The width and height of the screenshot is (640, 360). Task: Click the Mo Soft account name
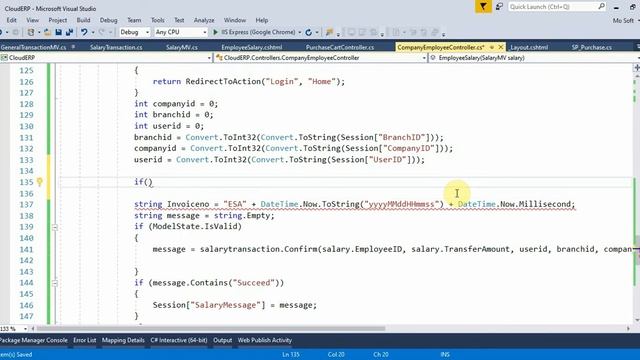tap(623, 20)
